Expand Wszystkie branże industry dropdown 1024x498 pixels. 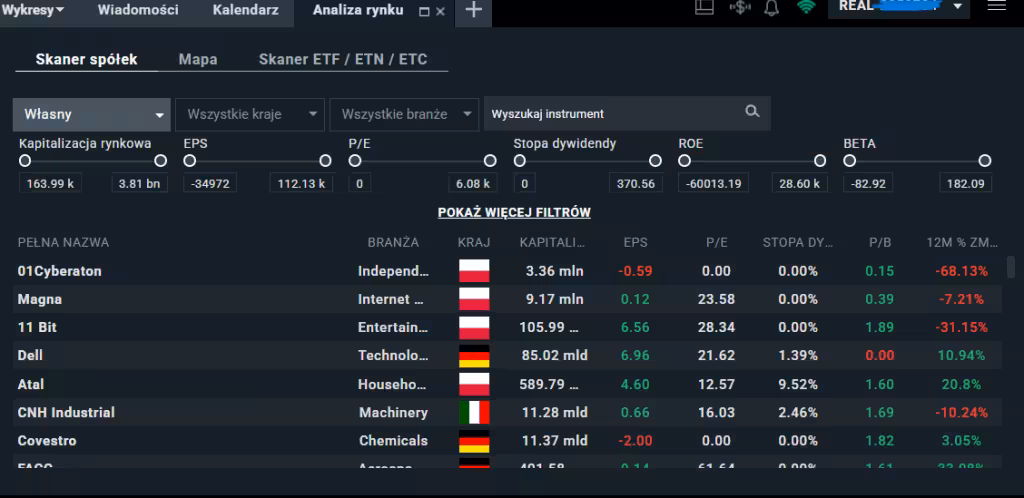(405, 114)
